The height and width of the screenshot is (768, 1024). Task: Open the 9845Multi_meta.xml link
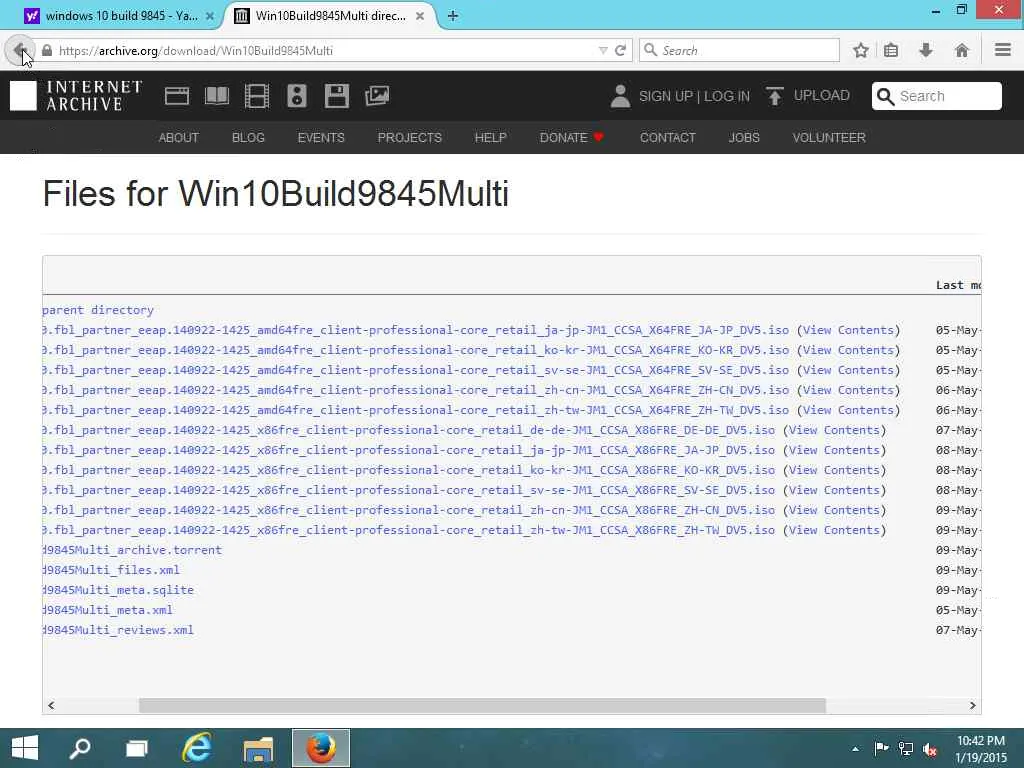click(108, 610)
